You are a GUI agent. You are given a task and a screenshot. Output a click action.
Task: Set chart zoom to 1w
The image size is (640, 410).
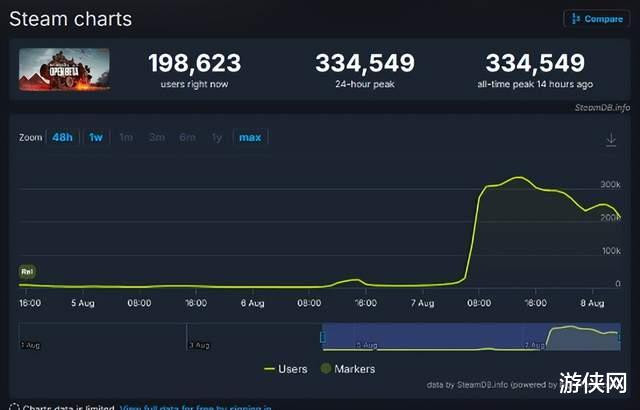tap(96, 137)
